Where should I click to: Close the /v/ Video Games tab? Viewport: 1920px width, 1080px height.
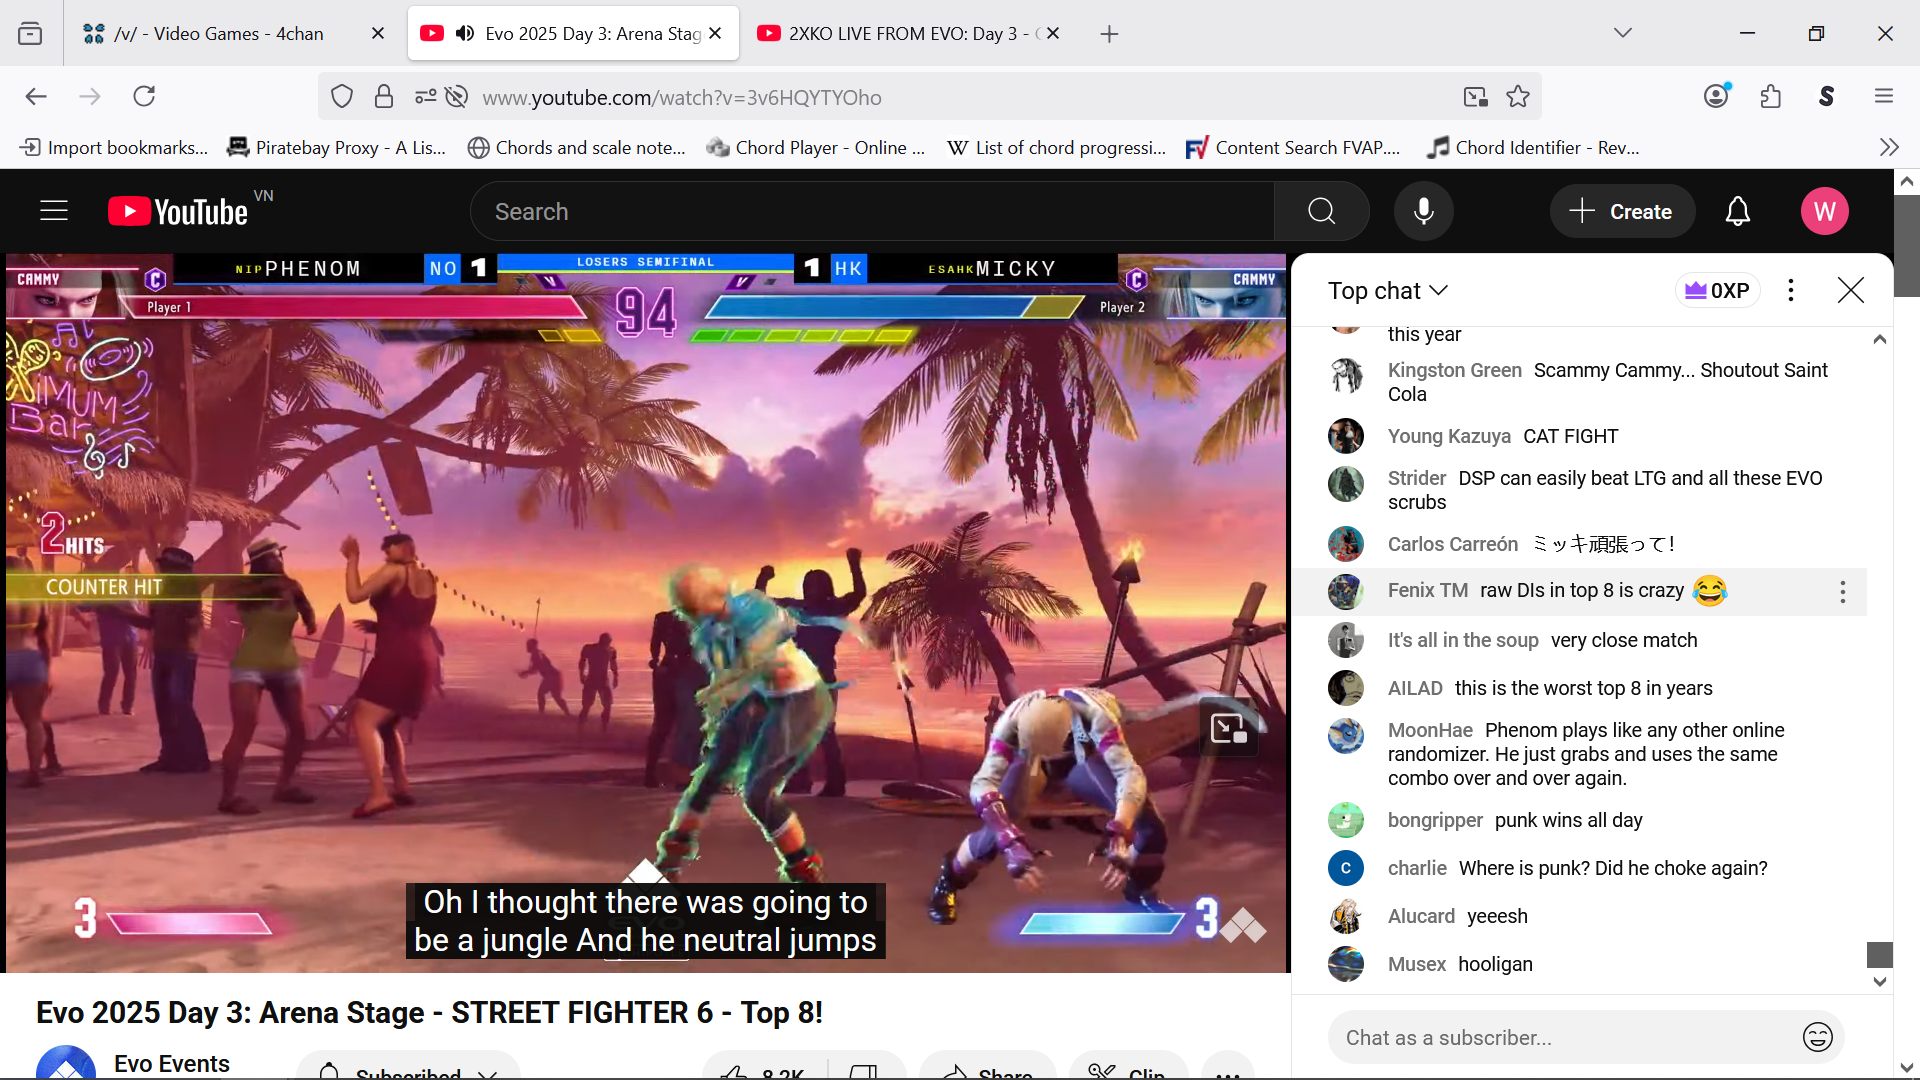[378, 33]
